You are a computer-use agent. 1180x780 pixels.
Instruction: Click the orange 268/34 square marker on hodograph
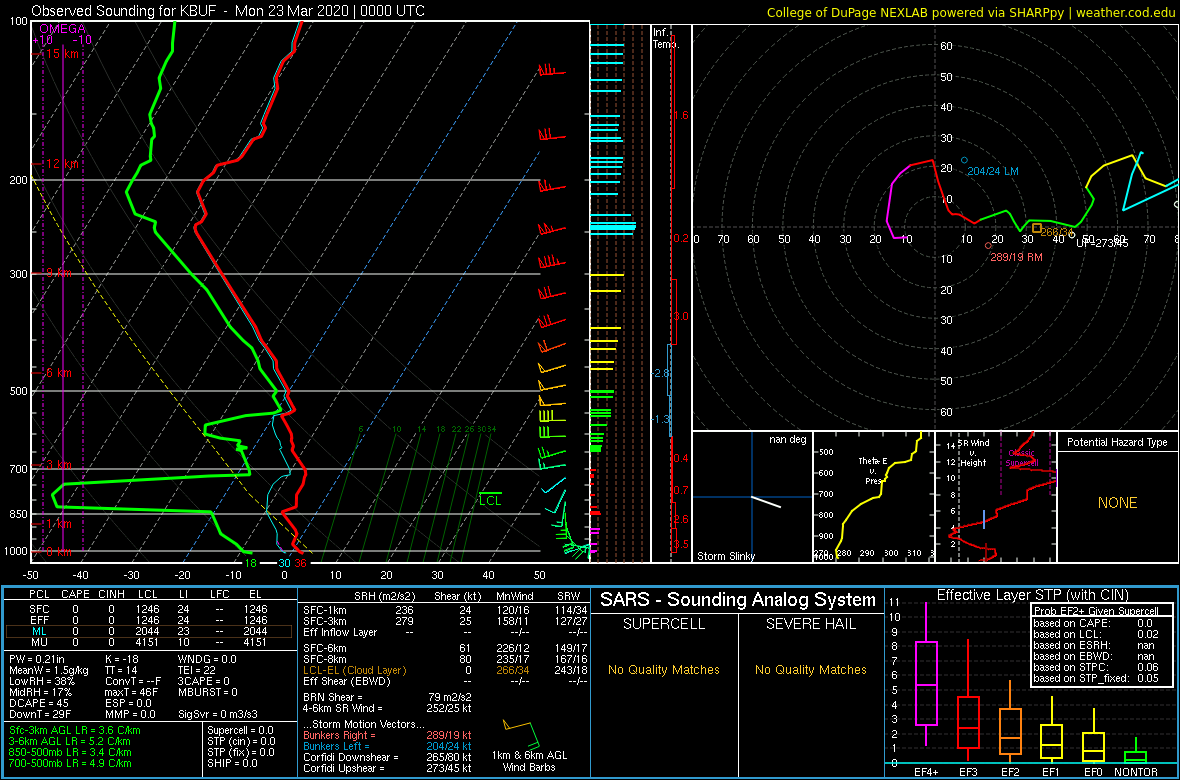tap(1037, 228)
